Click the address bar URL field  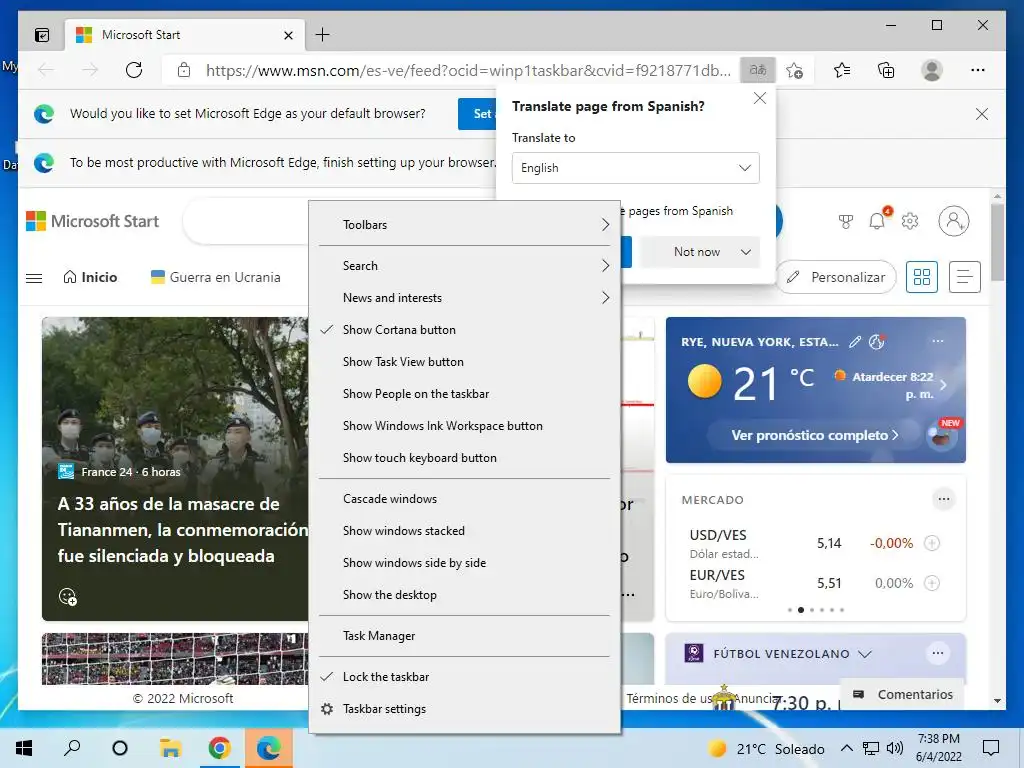(x=468, y=70)
